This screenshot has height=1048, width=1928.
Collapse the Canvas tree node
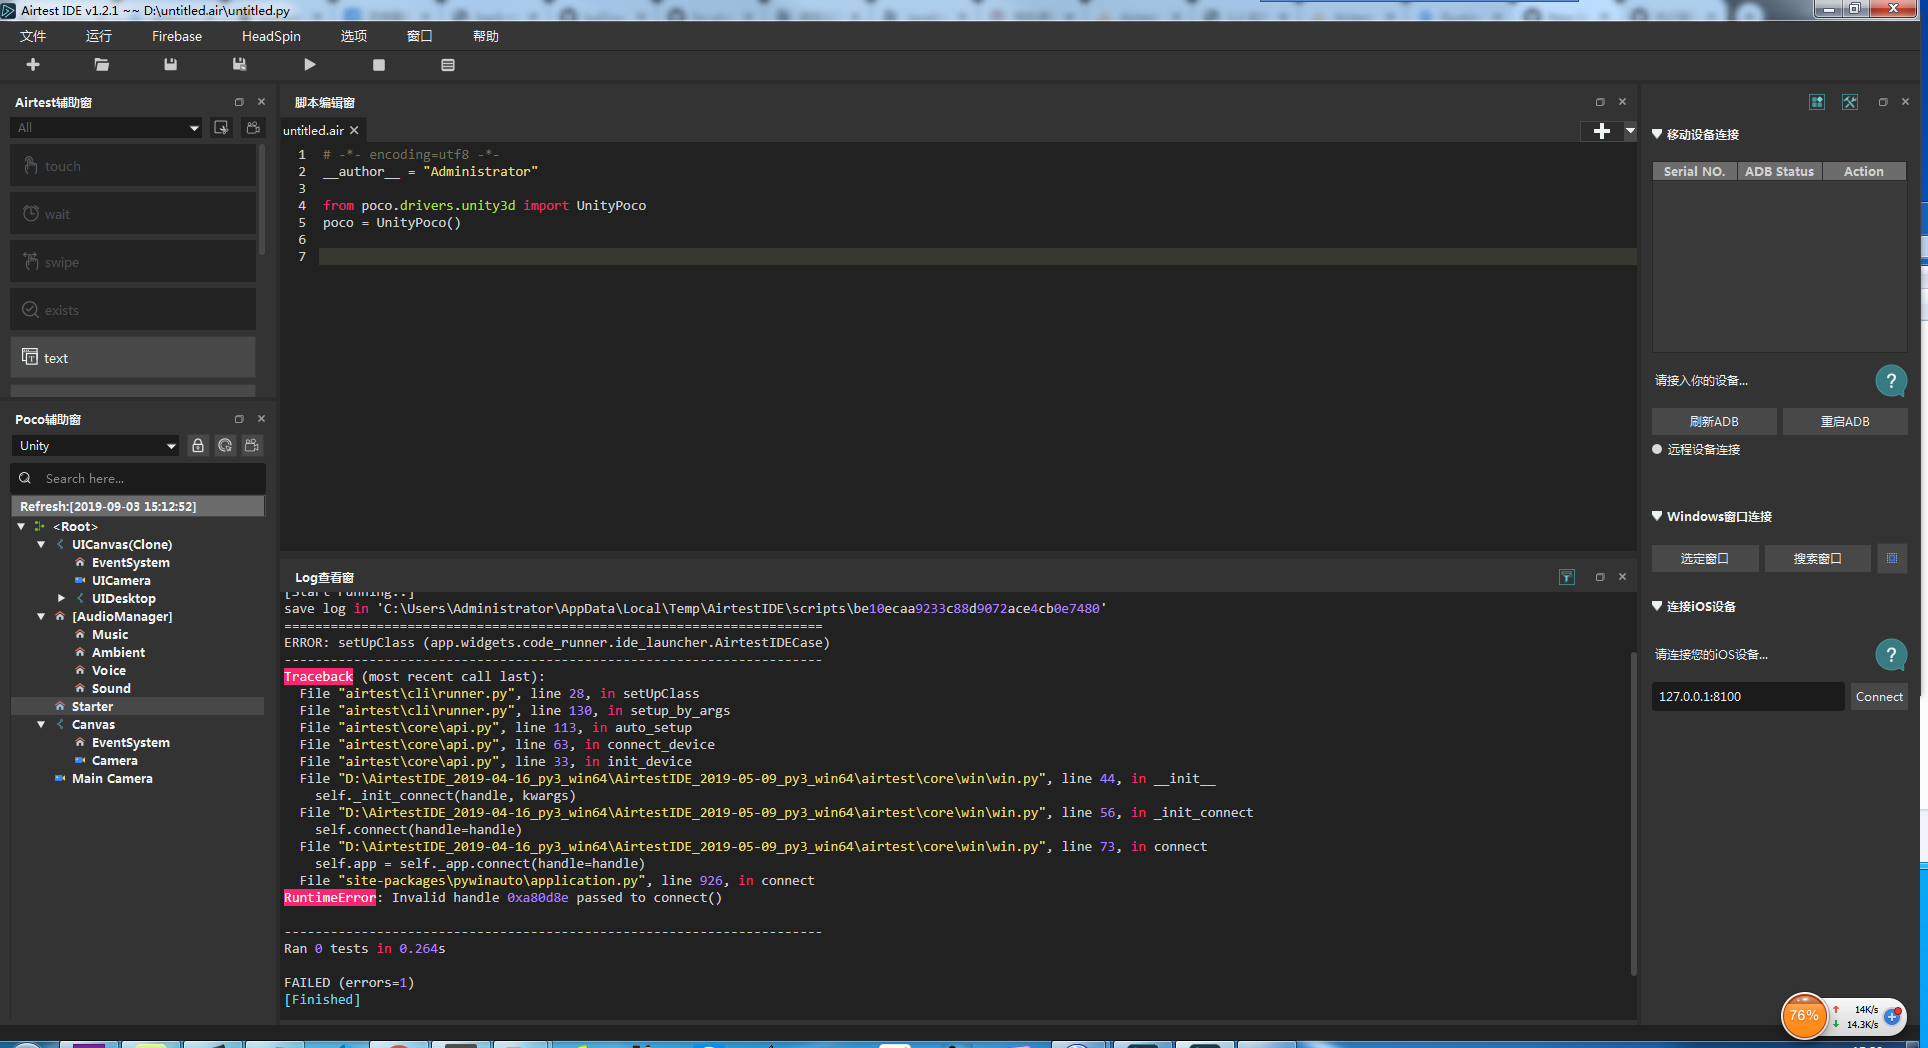(x=41, y=724)
